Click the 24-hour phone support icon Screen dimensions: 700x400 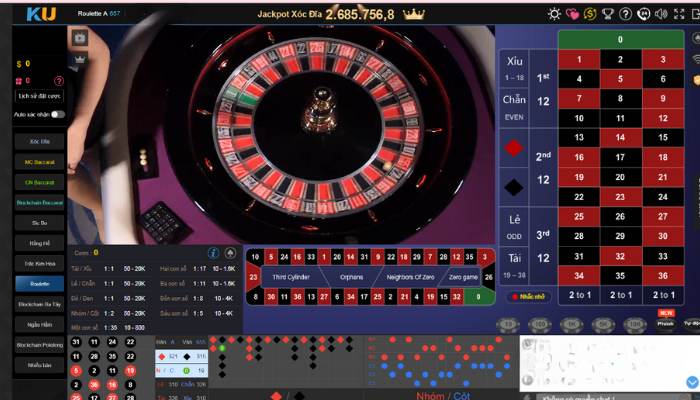(643, 14)
